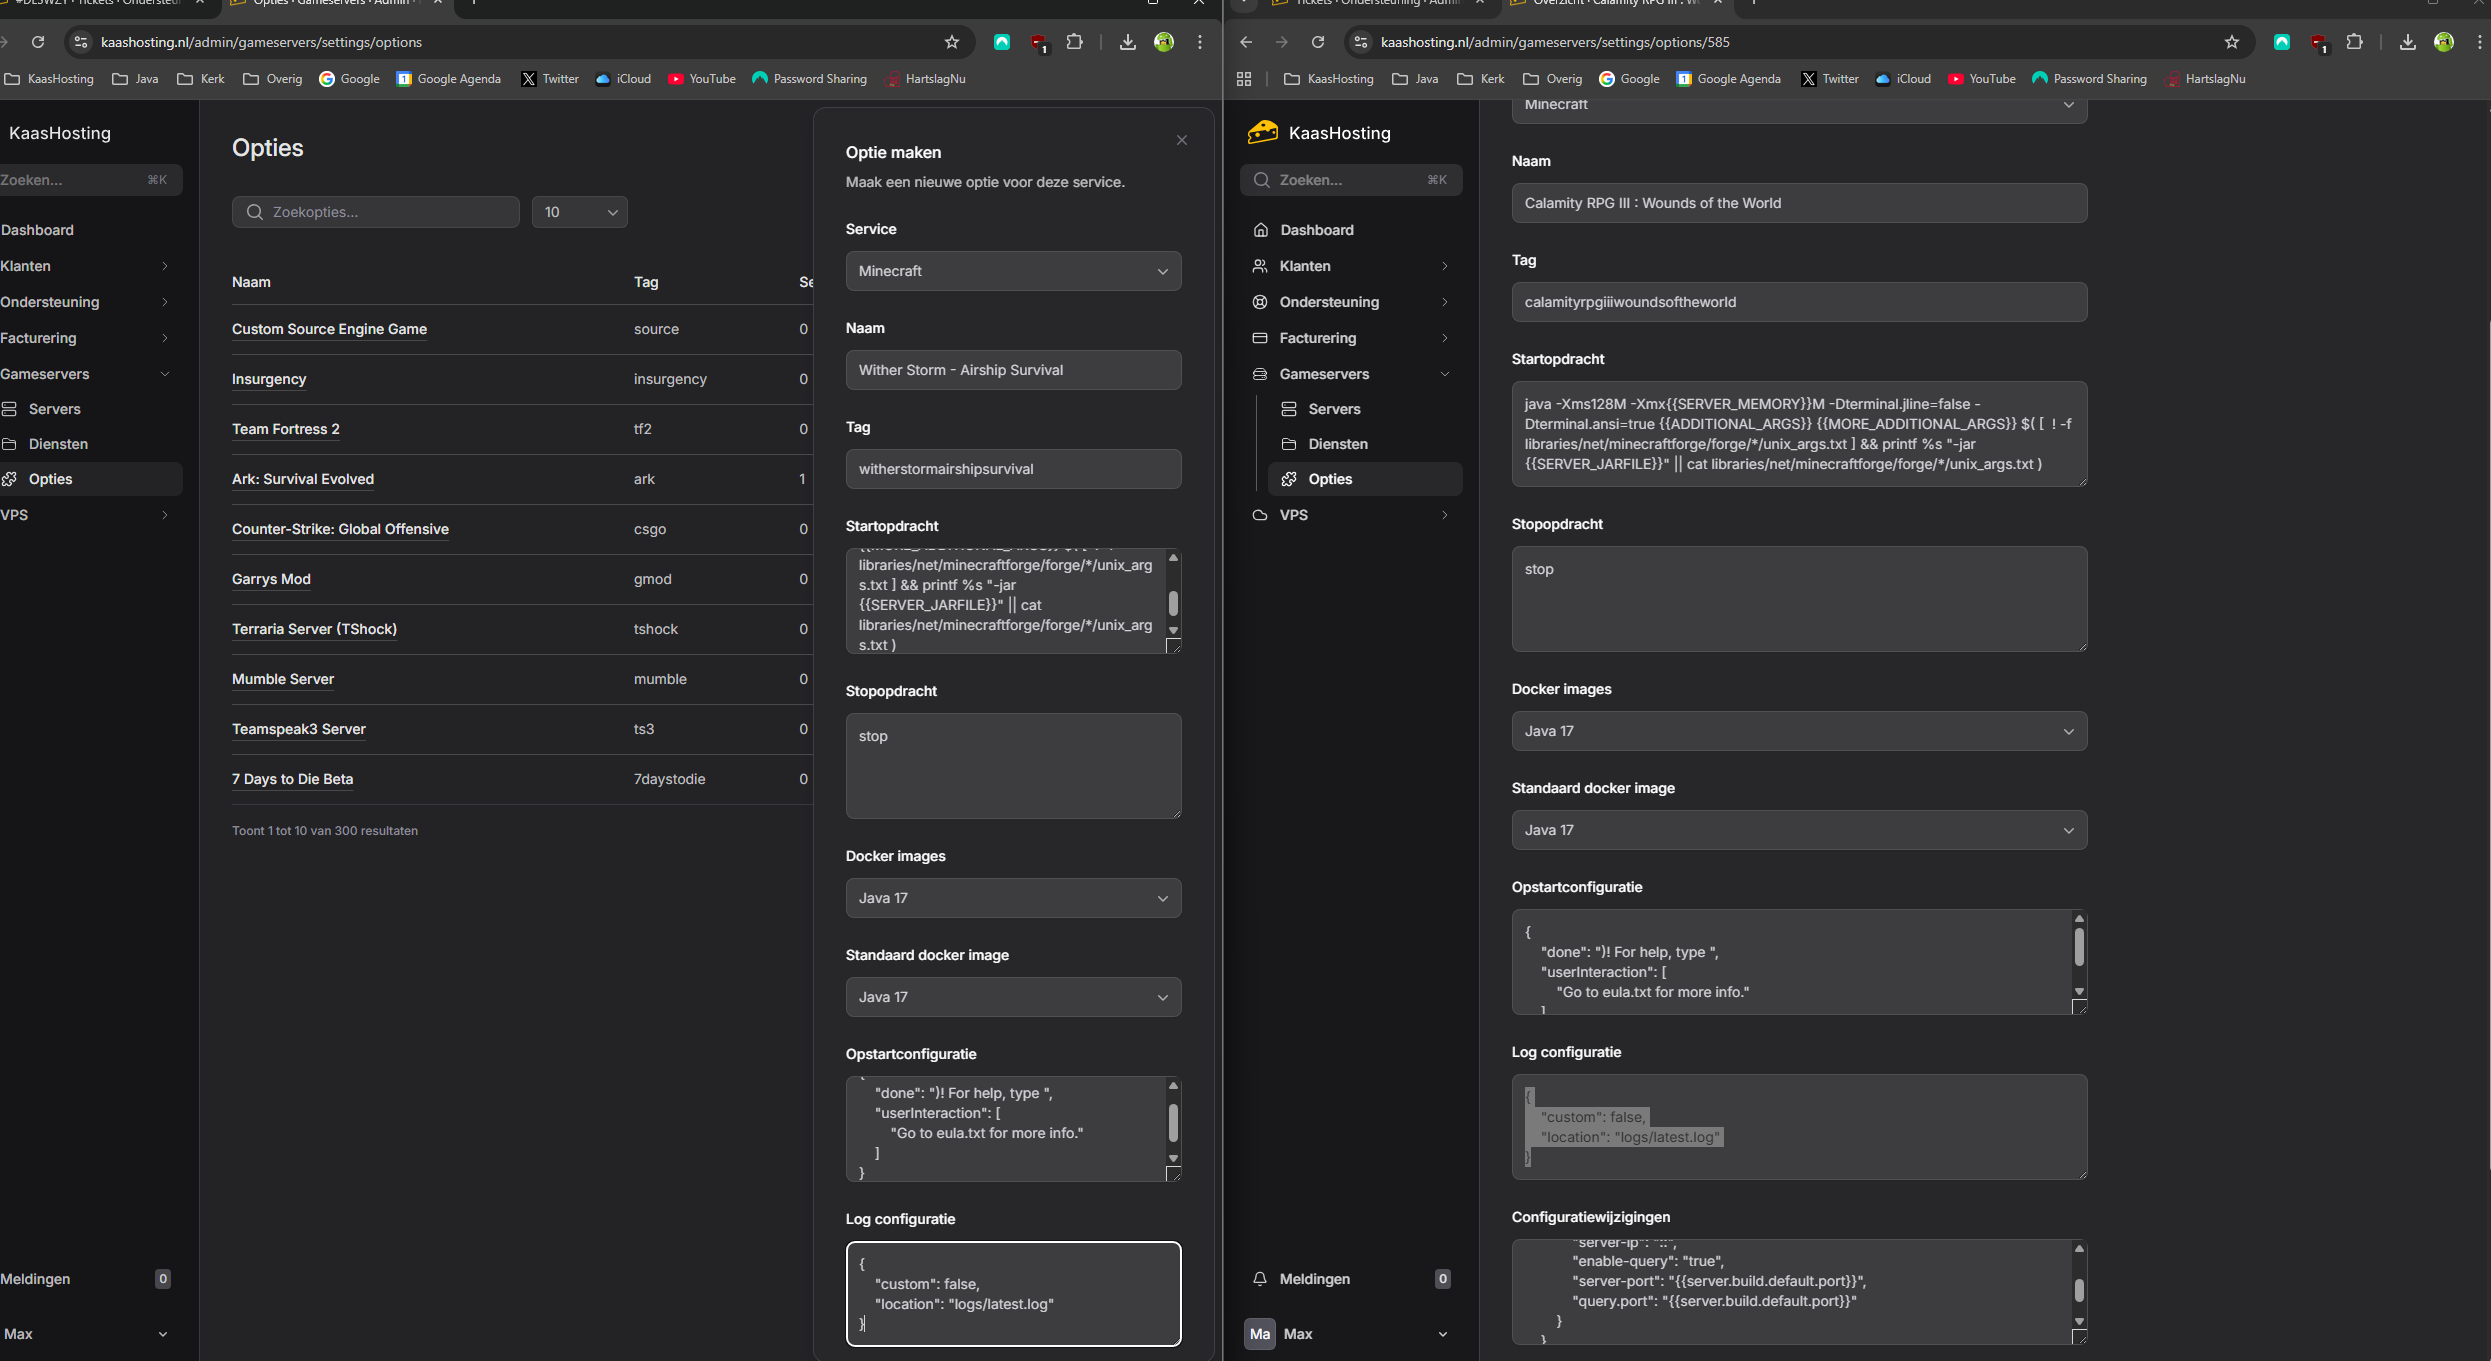The height and width of the screenshot is (1361, 2491).
Task: Open Standaard docker image dropdown in right window
Action: 1798,830
